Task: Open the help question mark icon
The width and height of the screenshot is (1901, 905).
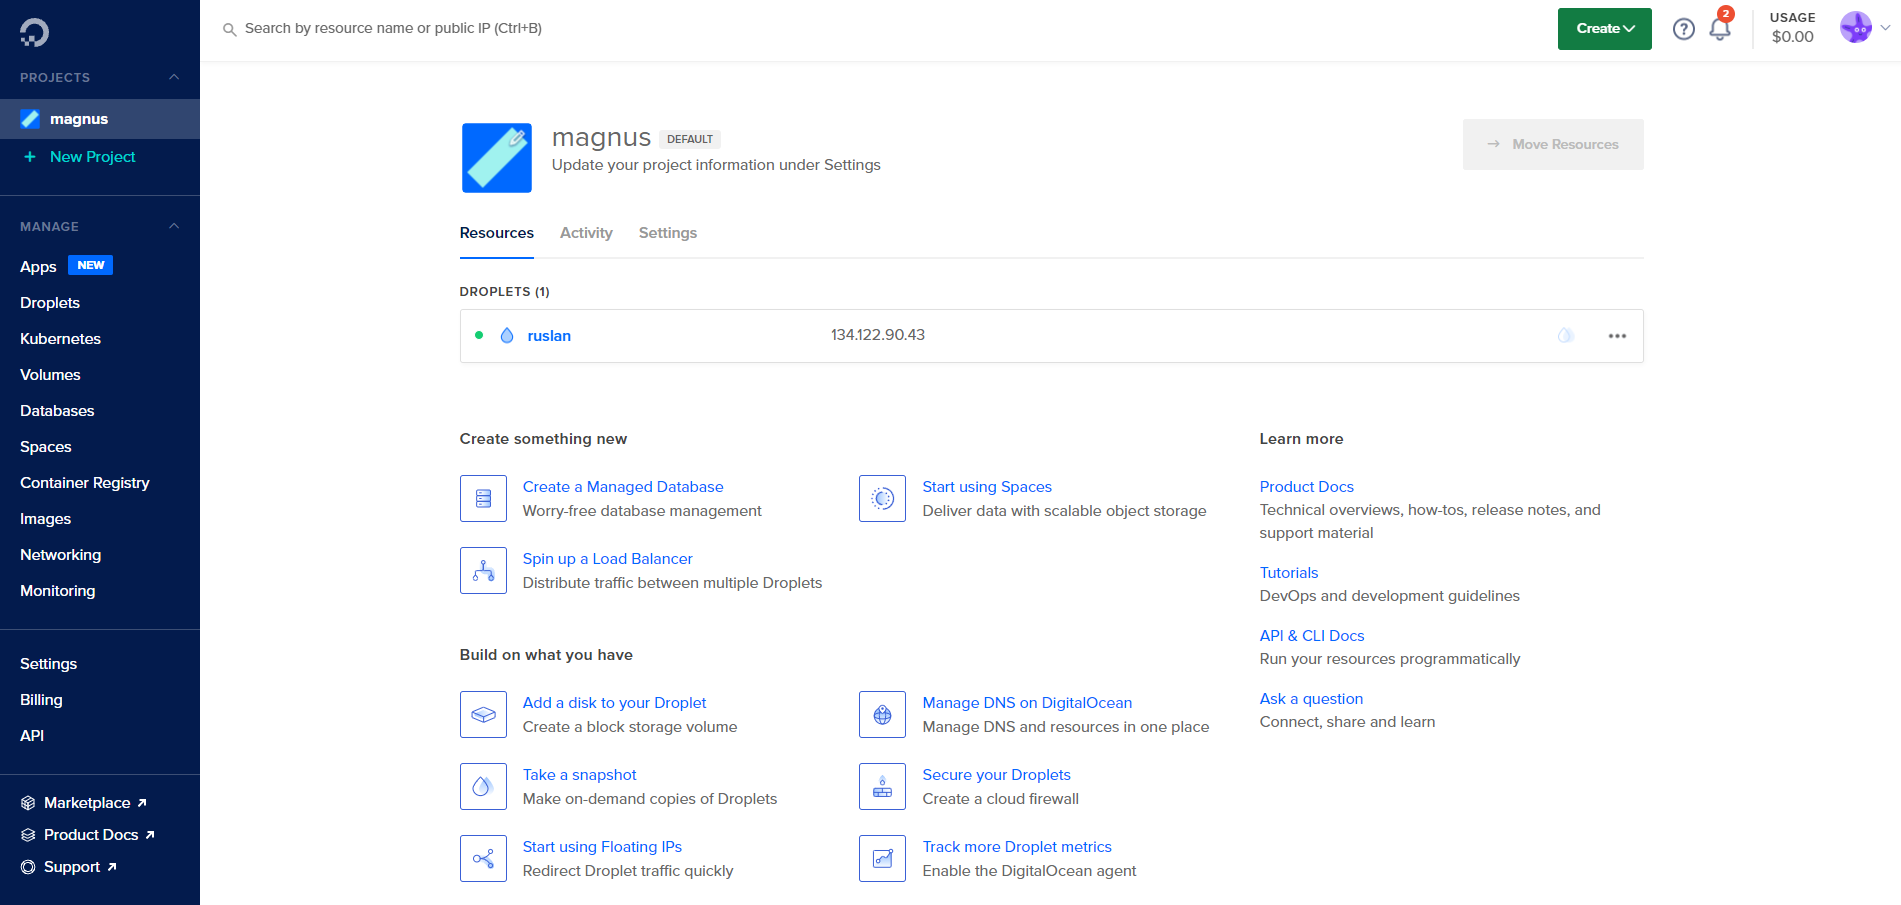Action: point(1684,29)
